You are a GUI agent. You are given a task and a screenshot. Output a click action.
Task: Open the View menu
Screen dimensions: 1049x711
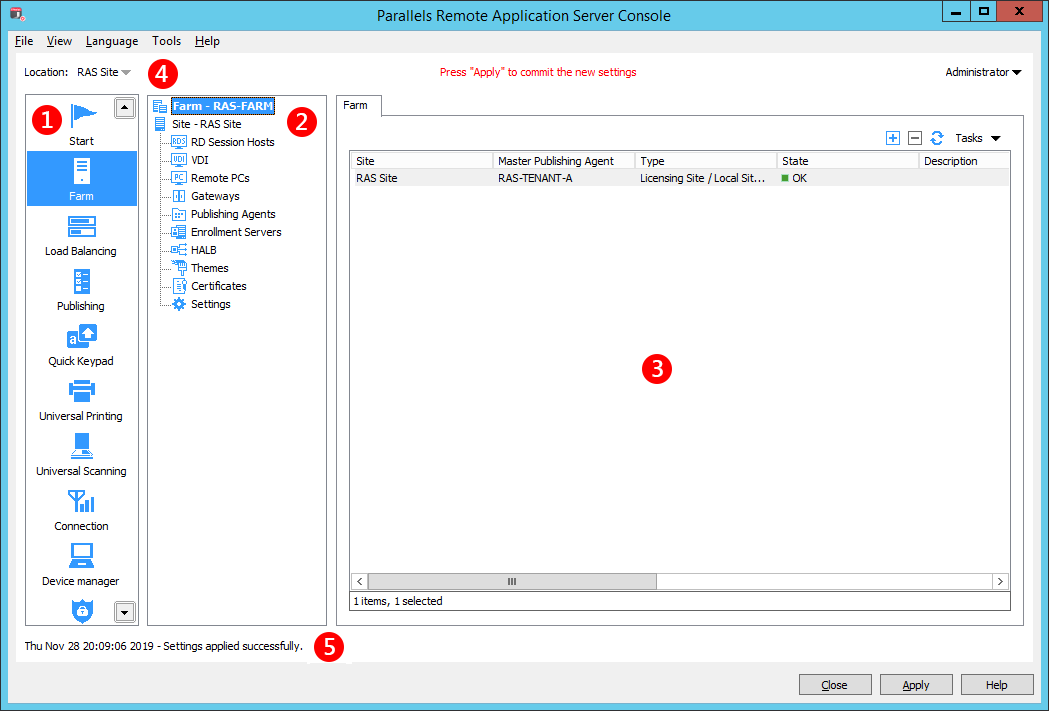(x=59, y=41)
